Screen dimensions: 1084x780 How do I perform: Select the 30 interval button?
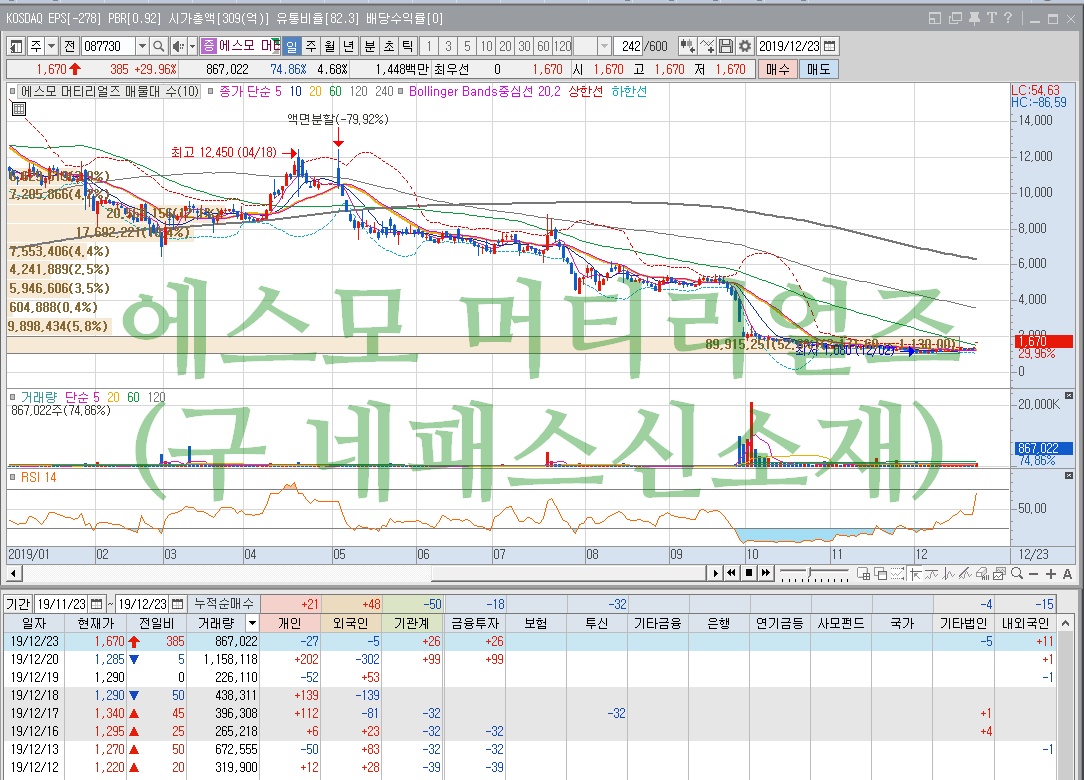524,46
